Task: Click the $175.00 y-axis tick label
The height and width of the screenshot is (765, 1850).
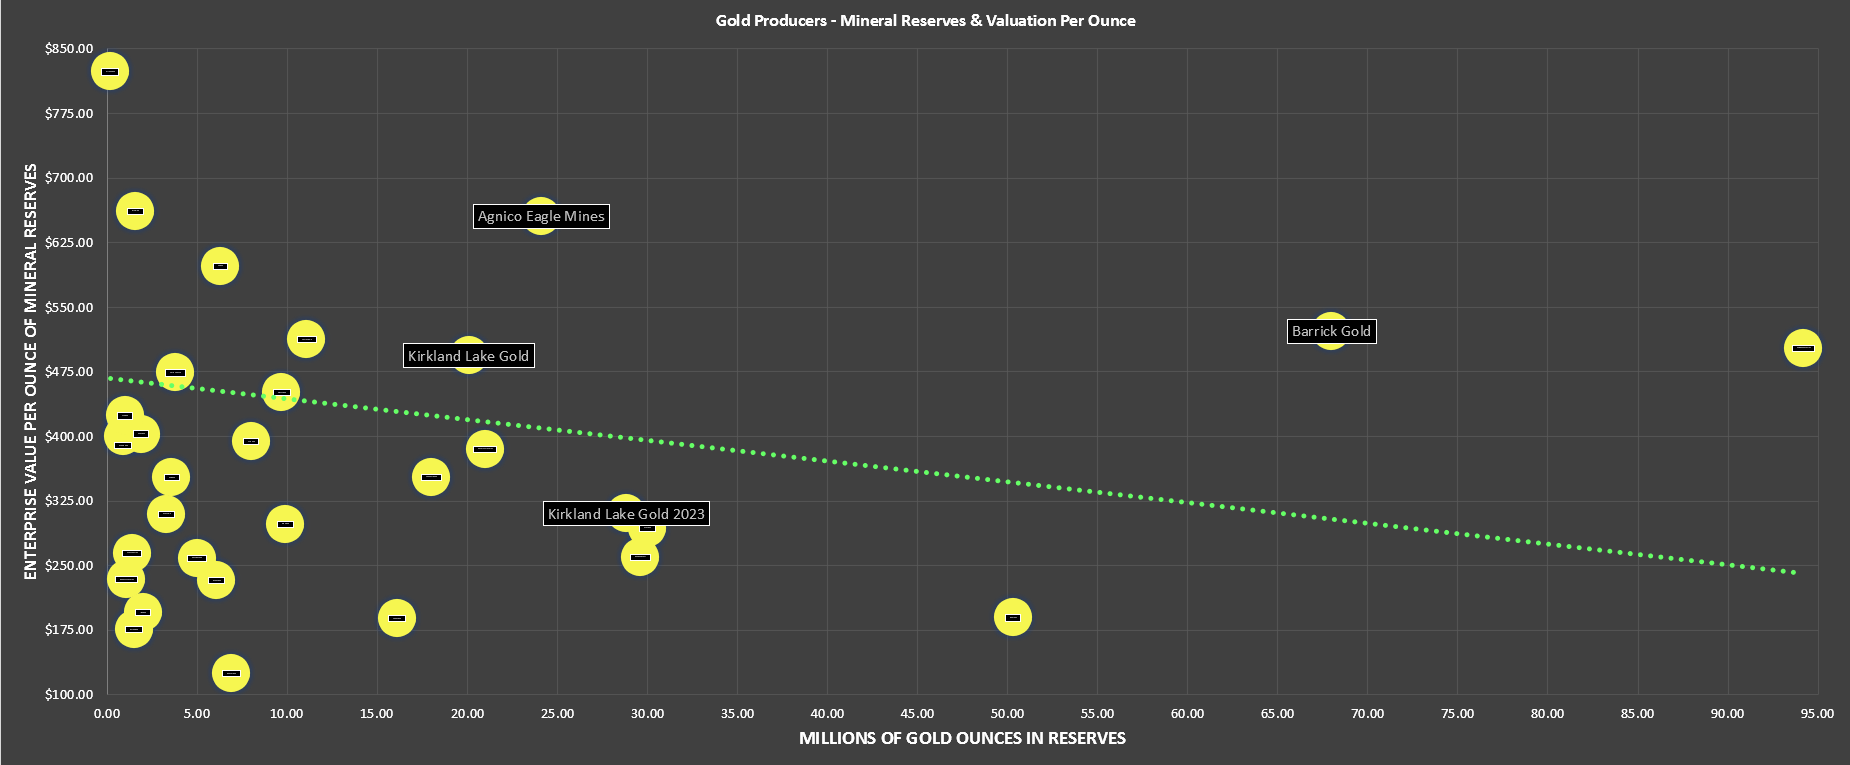Action: point(69,630)
